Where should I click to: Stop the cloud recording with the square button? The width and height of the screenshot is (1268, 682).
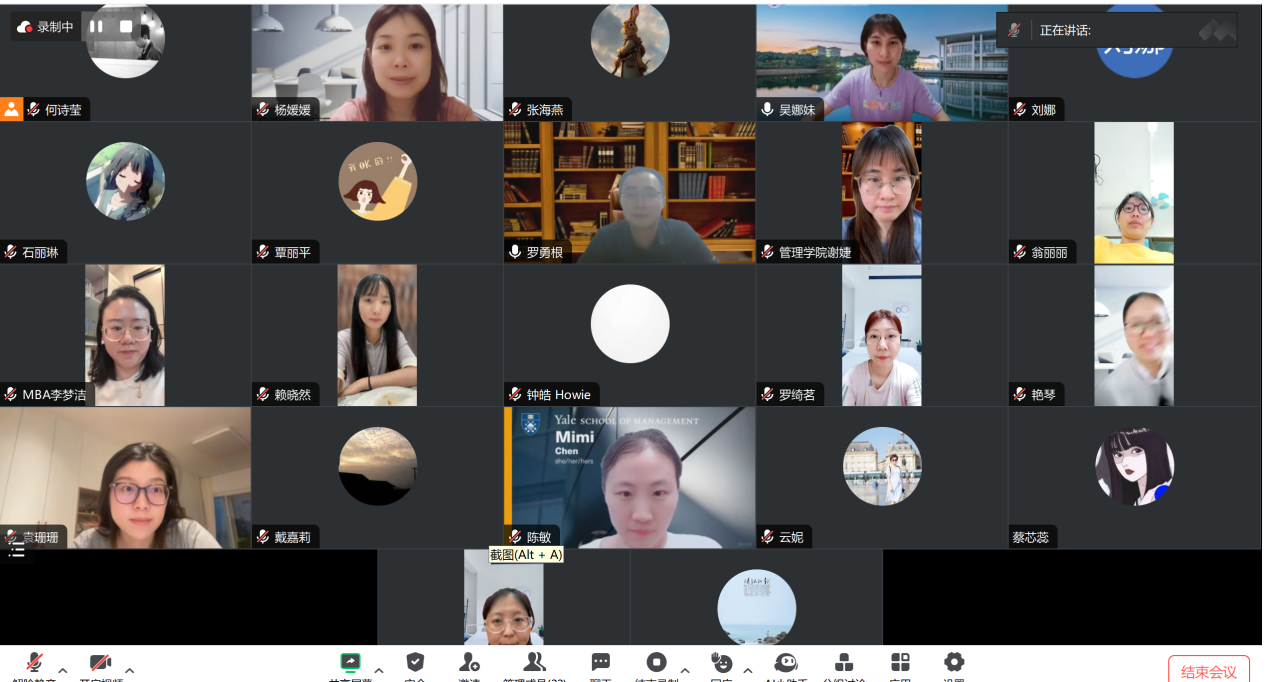[x=126, y=27]
